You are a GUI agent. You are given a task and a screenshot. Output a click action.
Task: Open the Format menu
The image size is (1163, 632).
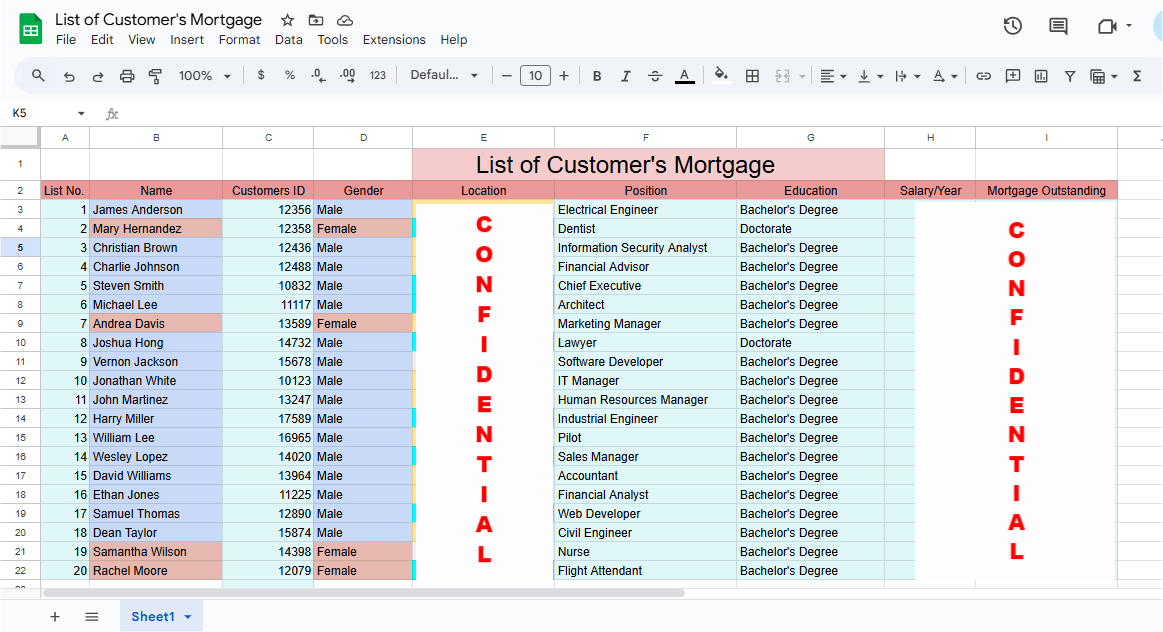click(x=239, y=40)
